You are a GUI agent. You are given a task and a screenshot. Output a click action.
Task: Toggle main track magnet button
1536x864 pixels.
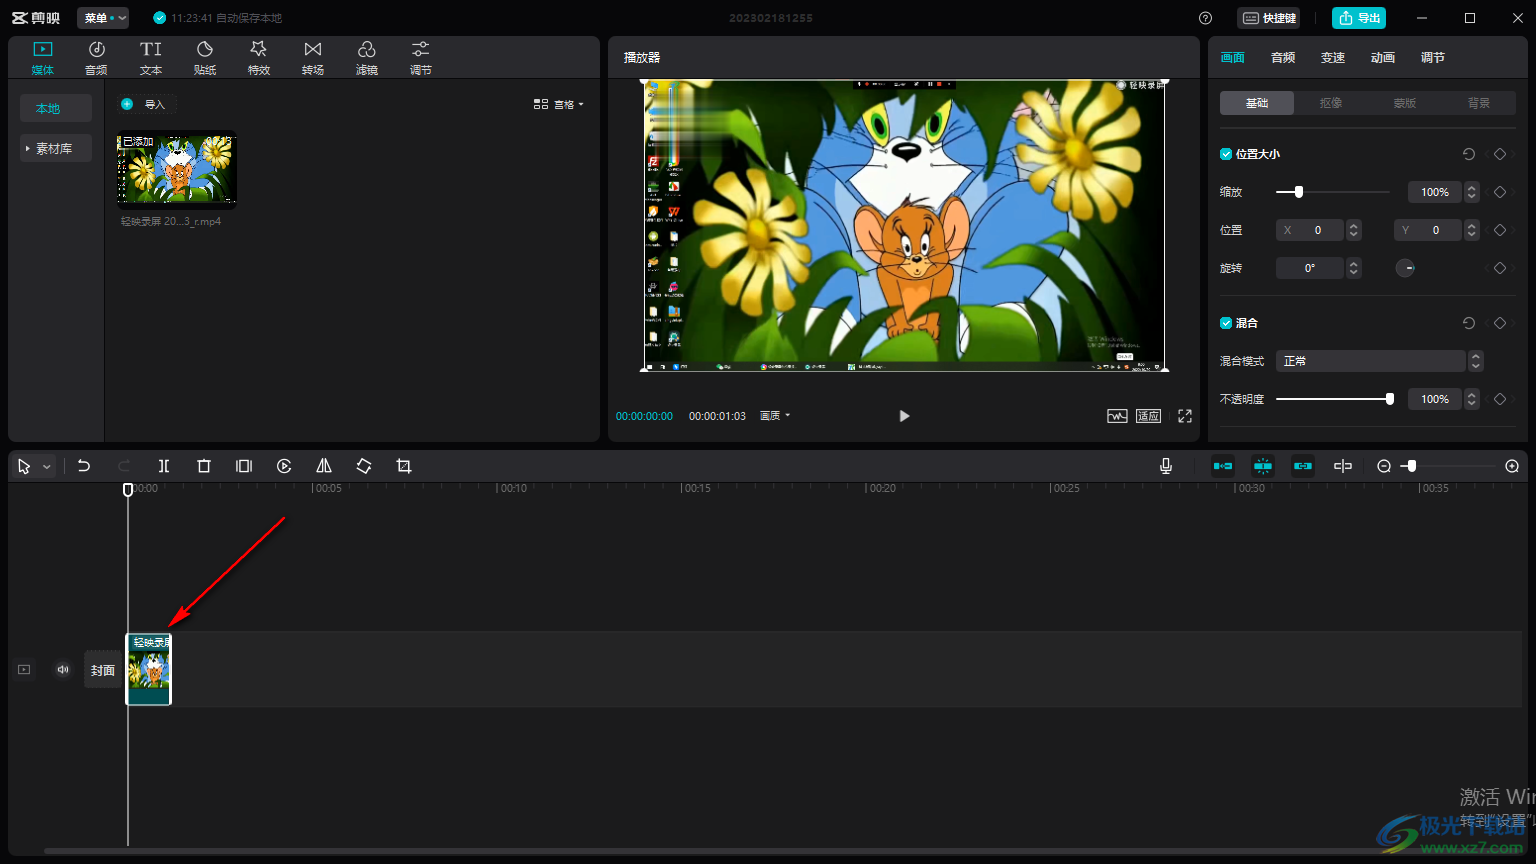1223,466
